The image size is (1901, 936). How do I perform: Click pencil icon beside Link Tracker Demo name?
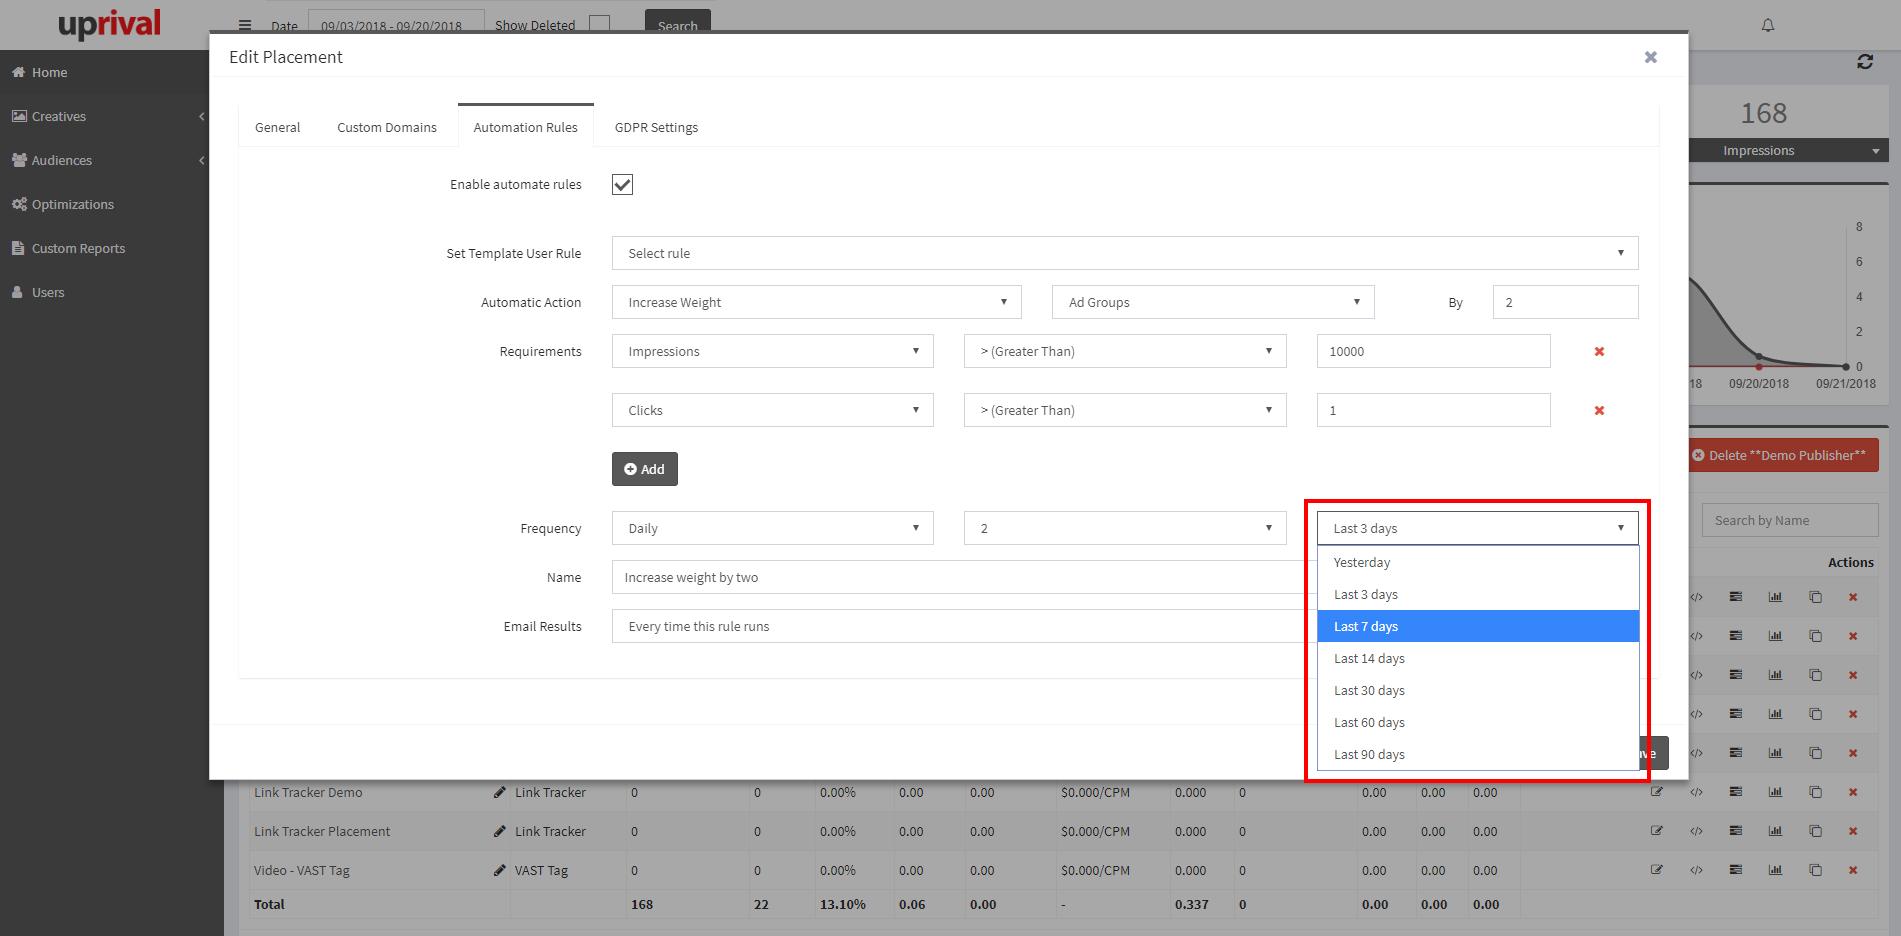[x=499, y=792]
